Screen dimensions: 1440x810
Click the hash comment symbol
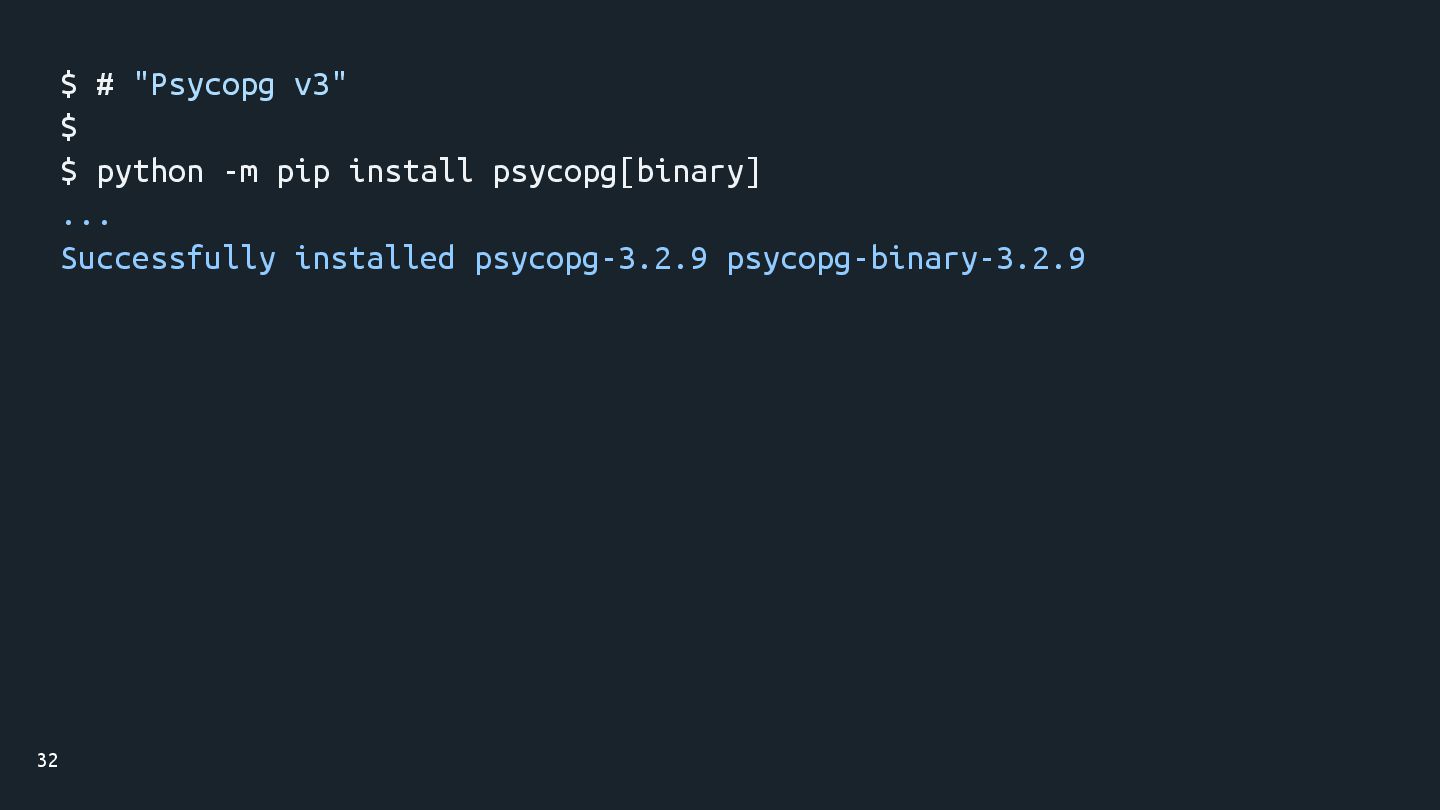click(x=105, y=84)
